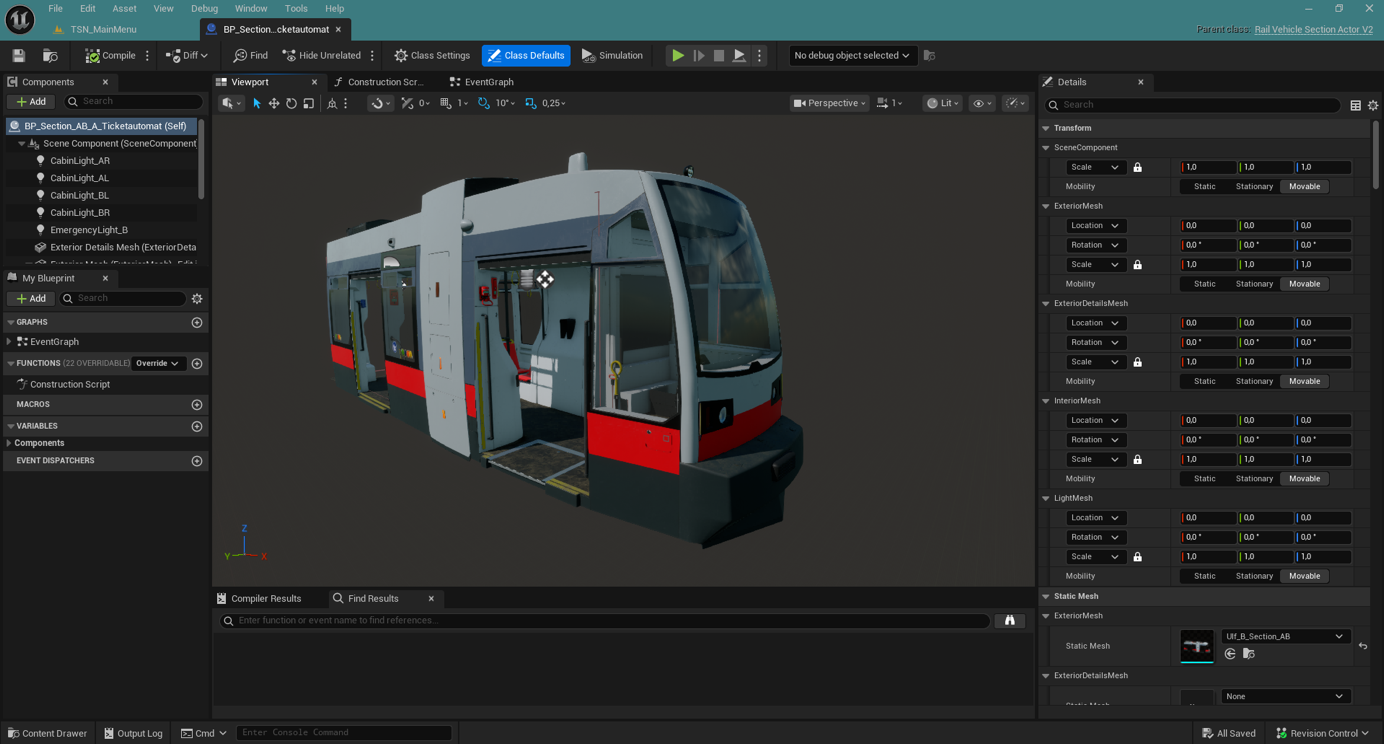Viewport: 1384px width, 744px height.
Task: Add a new variable with plus icon
Action: 197,426
